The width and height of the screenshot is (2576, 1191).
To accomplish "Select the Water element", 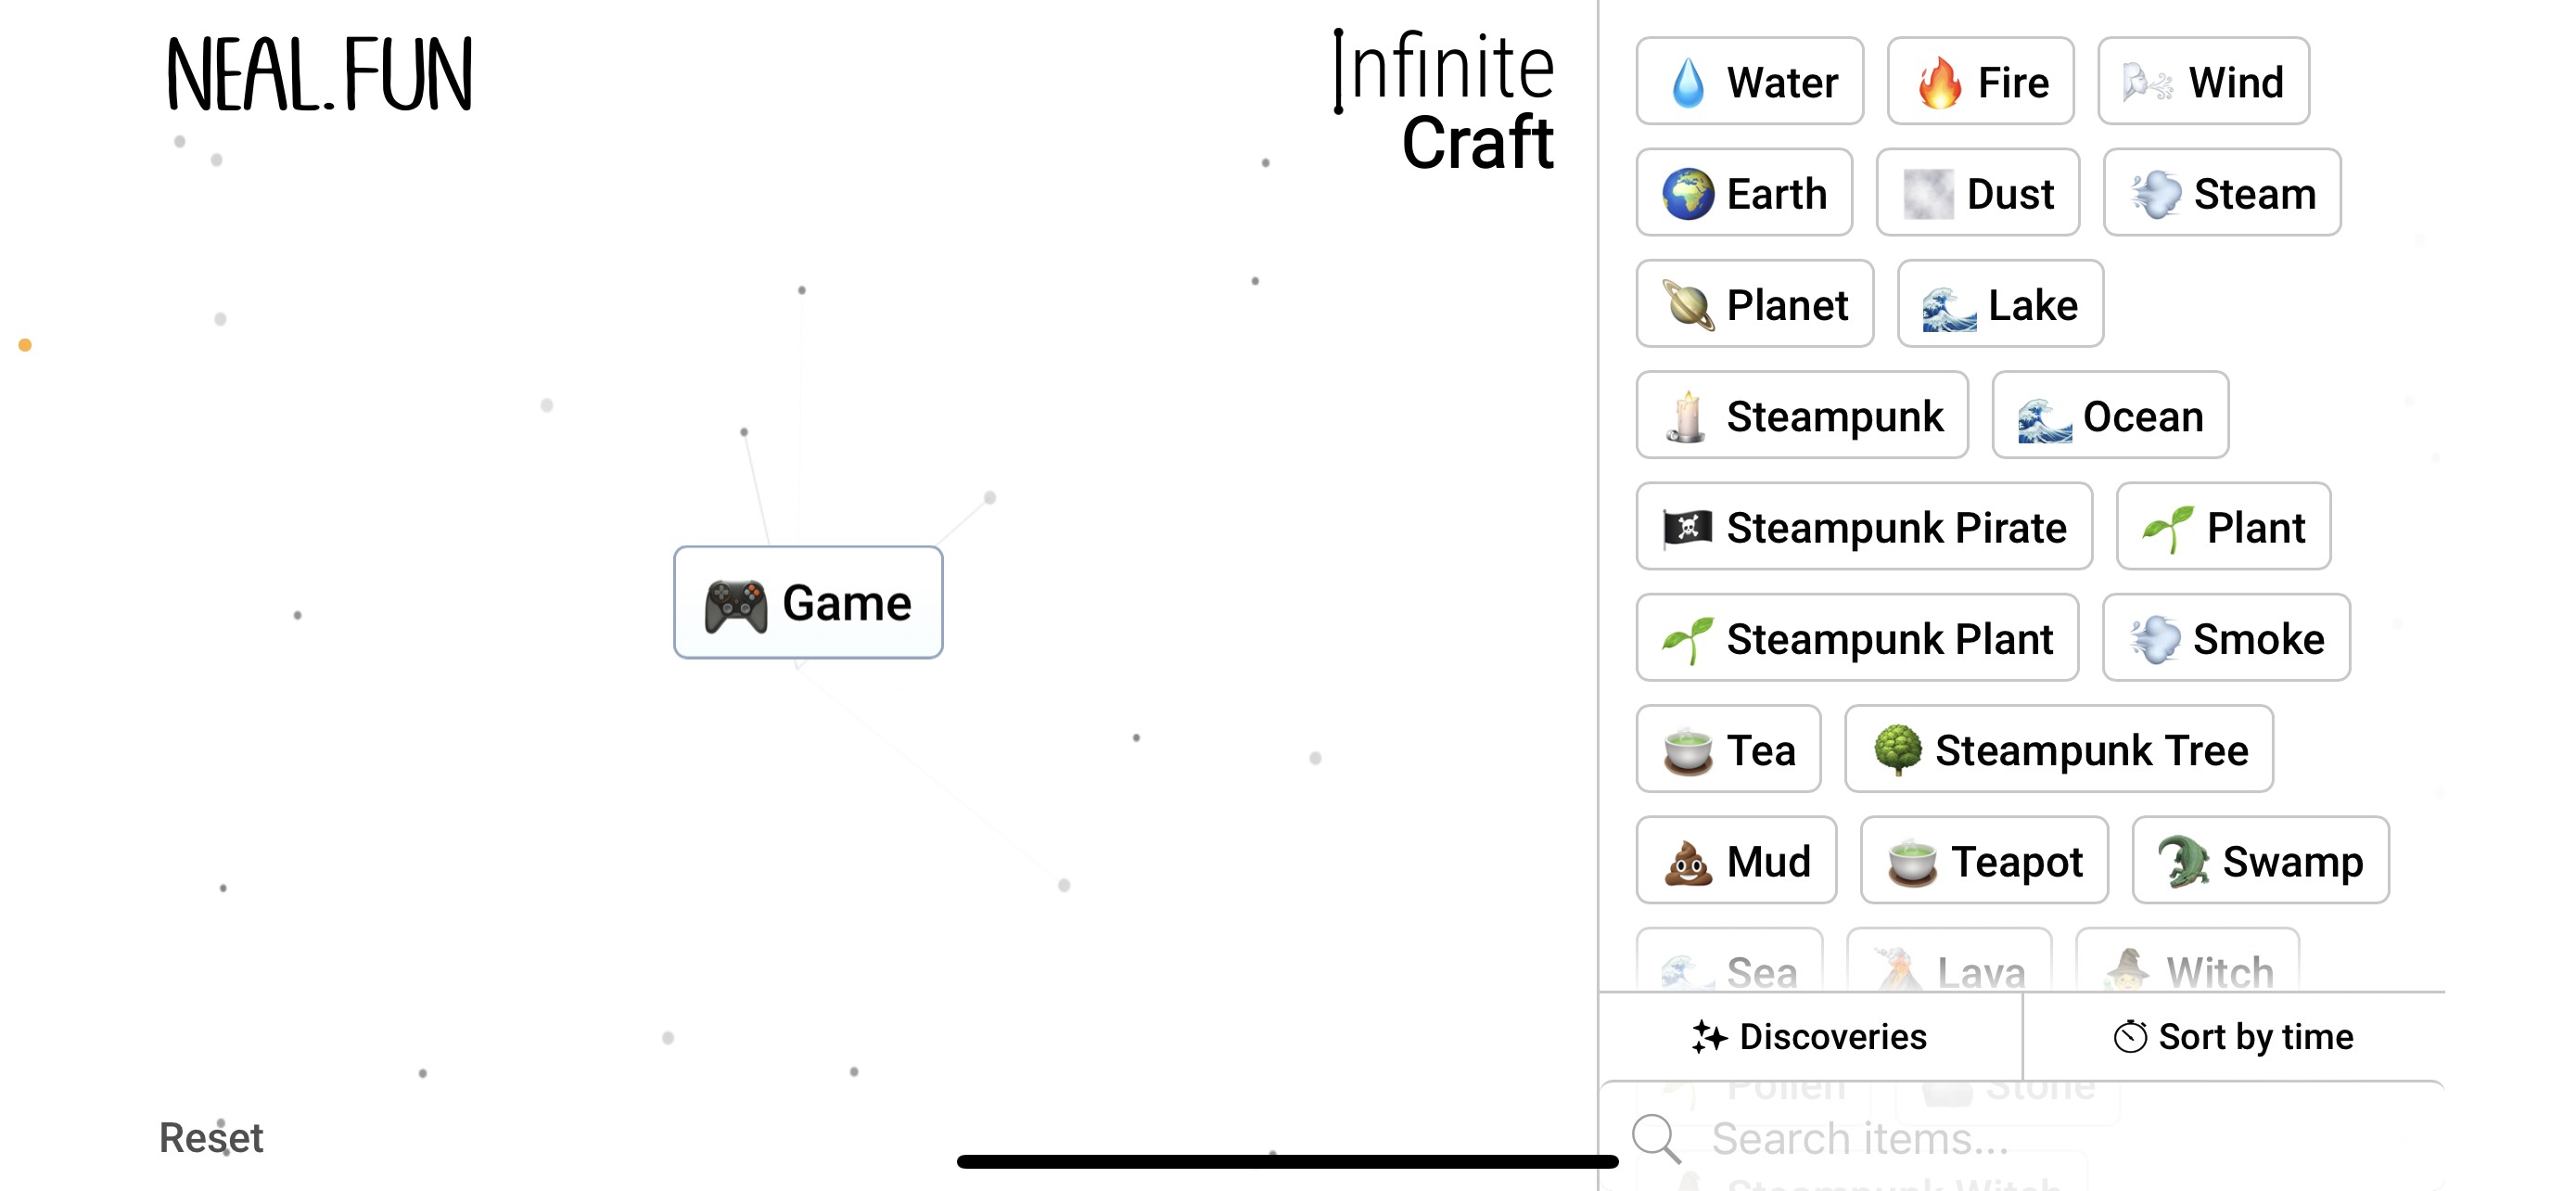I will [x=1749, y=81].
